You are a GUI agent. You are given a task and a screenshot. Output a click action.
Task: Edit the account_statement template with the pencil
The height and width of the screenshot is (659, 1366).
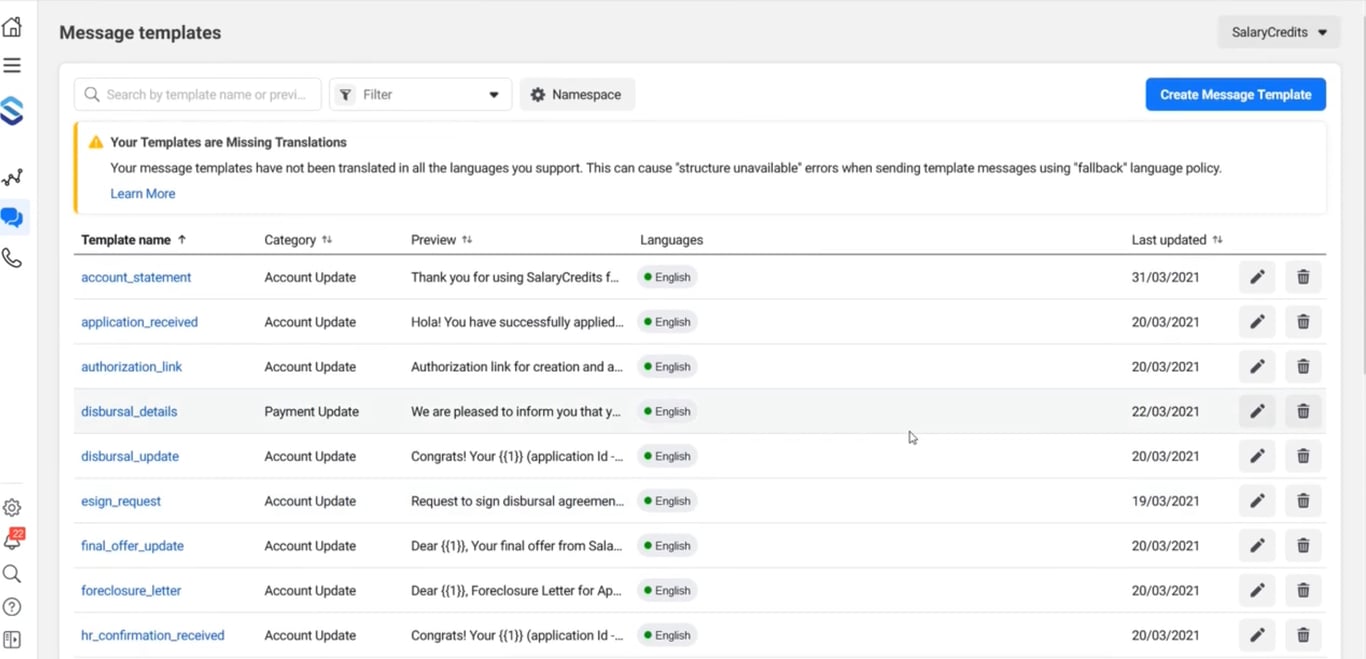point(1257,277)
